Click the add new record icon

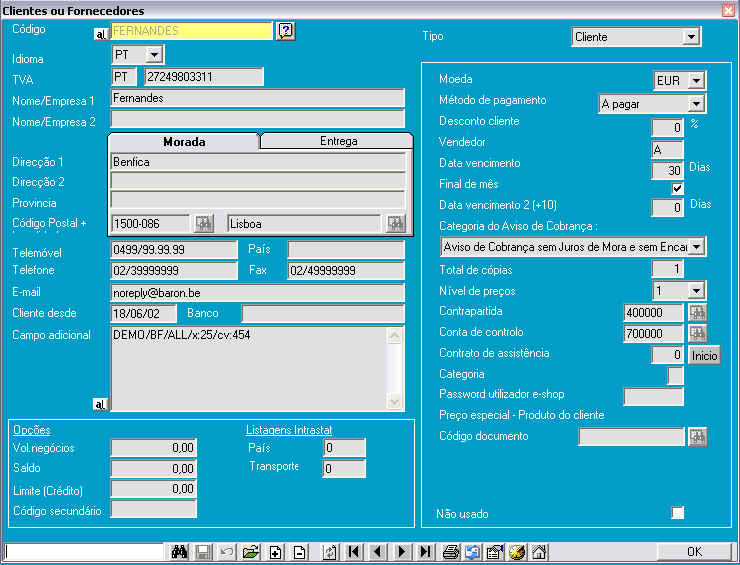(275, 552)
